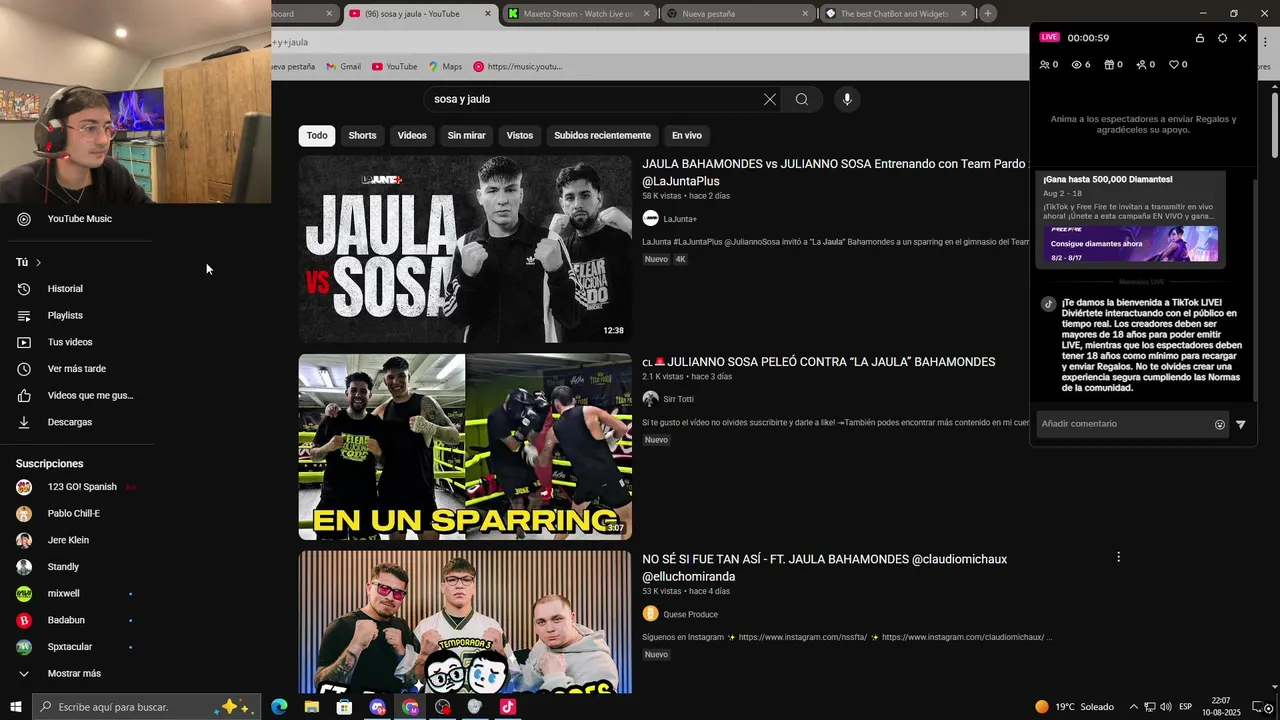This screenshot has height=720, width=1280.
Task: Click the EN UN SPARRING video thumbnail
Action: [x=465, y=447]
